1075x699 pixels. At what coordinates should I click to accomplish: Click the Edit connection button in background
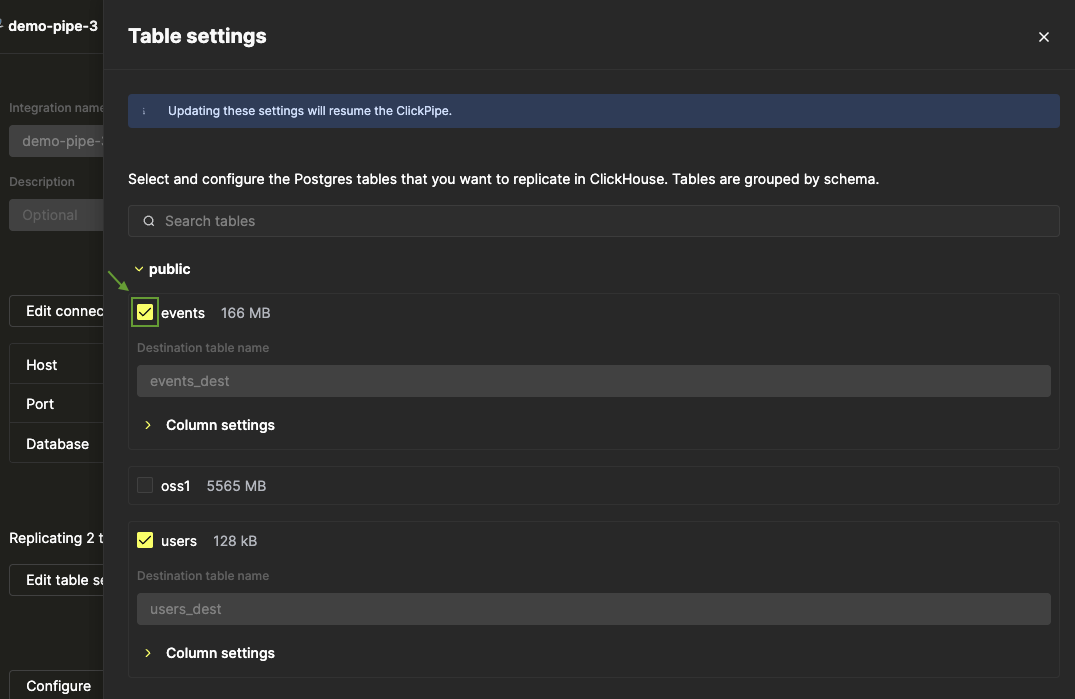click(56, 311)
